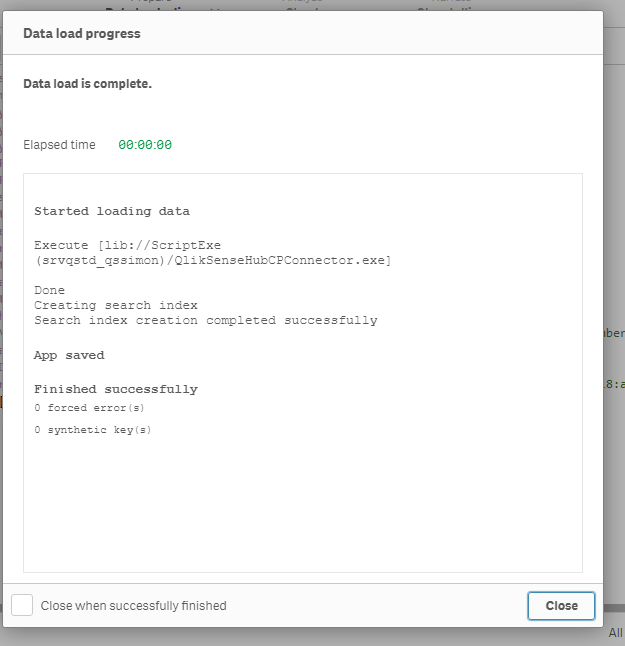Click the 'Done' log line
The width and height of the screenshot is (625, 646).
pyautogui.click(x=49, y=290)
